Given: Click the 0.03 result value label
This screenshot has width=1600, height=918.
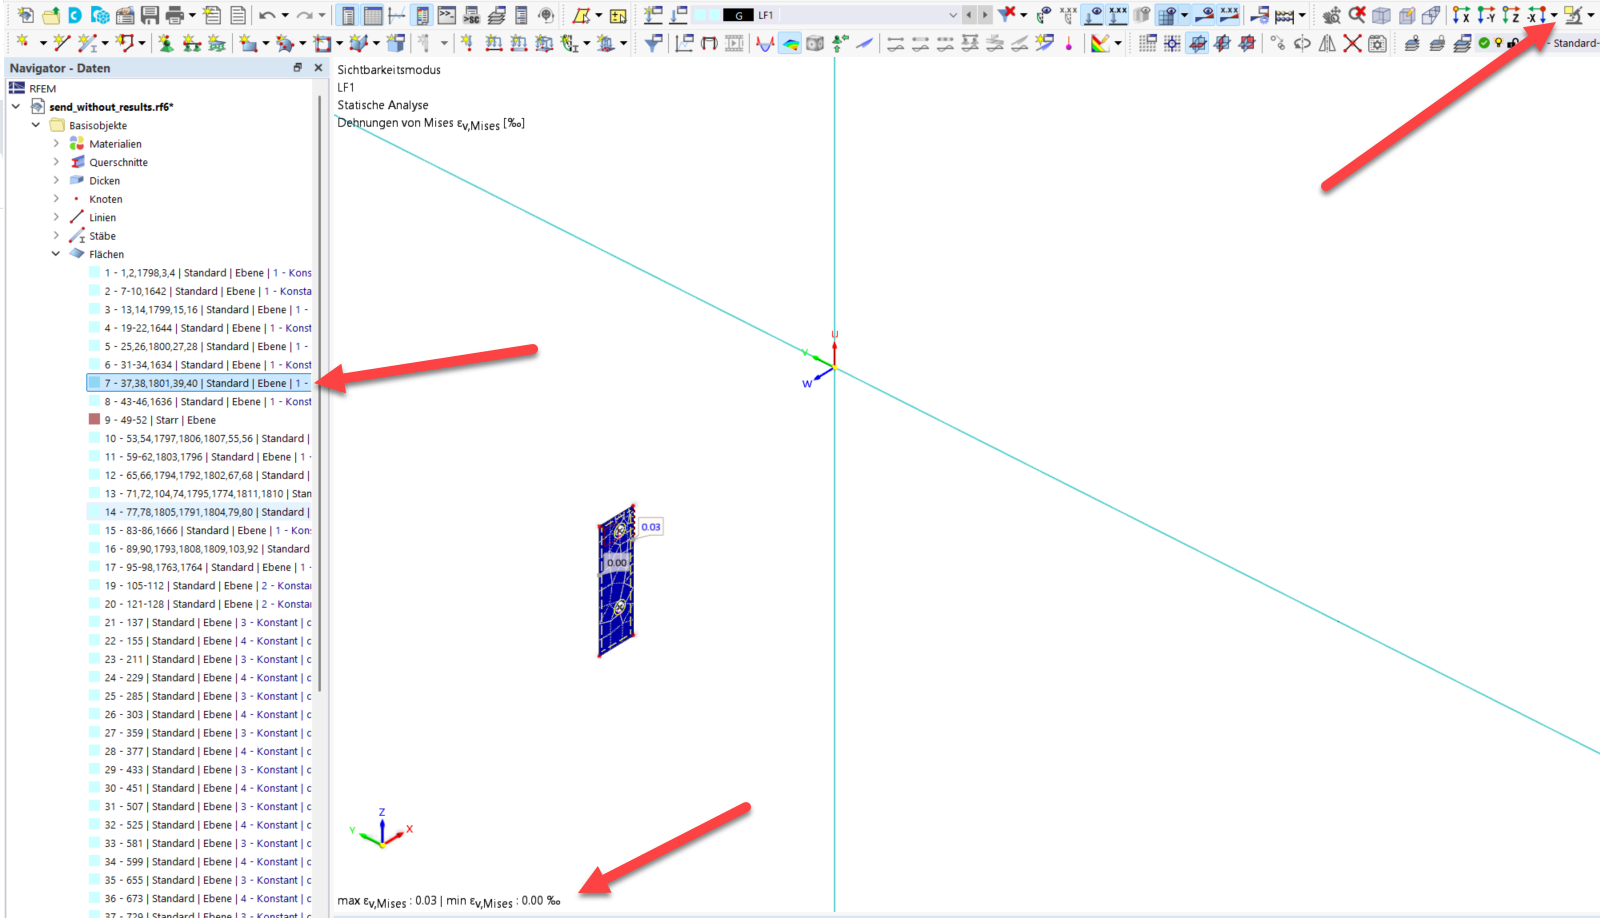Looking at the screenshot, I should coord(651,527).
